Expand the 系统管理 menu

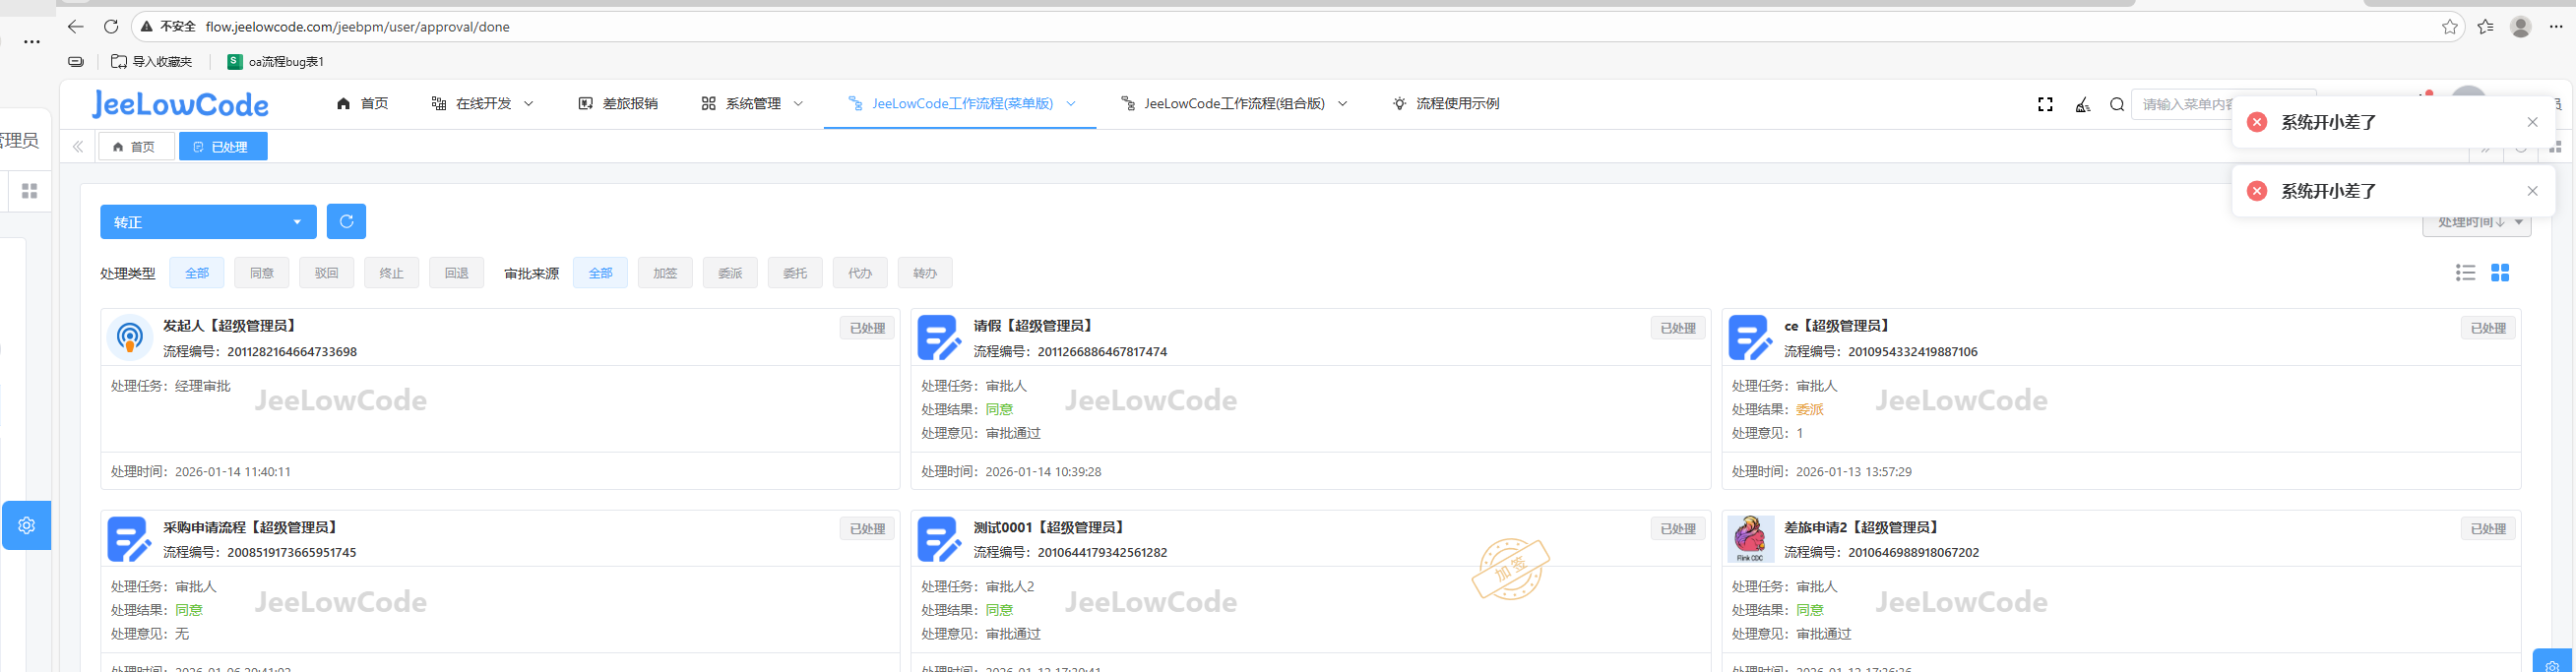pos(752,104)
